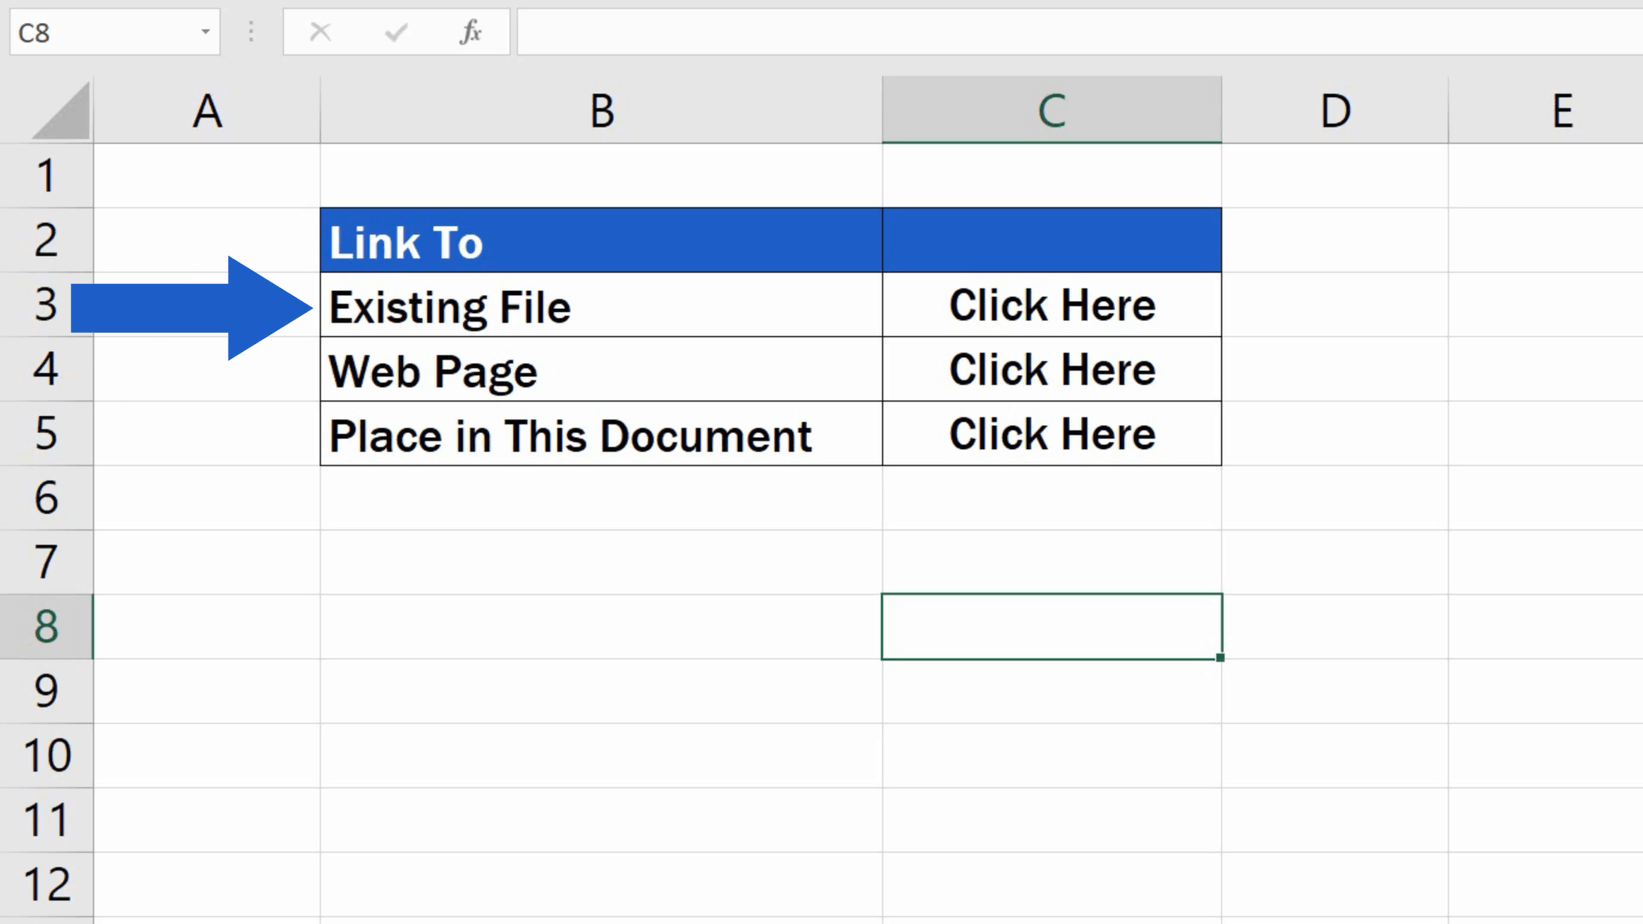Screen dimensions: 1643x924
Task: Click the formula bar three-dot resize handle
Action: (251, 32)
